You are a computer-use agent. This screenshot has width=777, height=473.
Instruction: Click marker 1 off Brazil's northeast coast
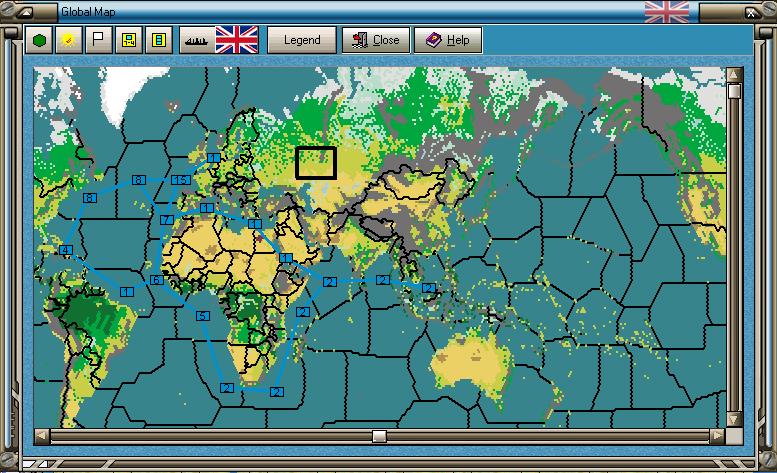[127, 292]
